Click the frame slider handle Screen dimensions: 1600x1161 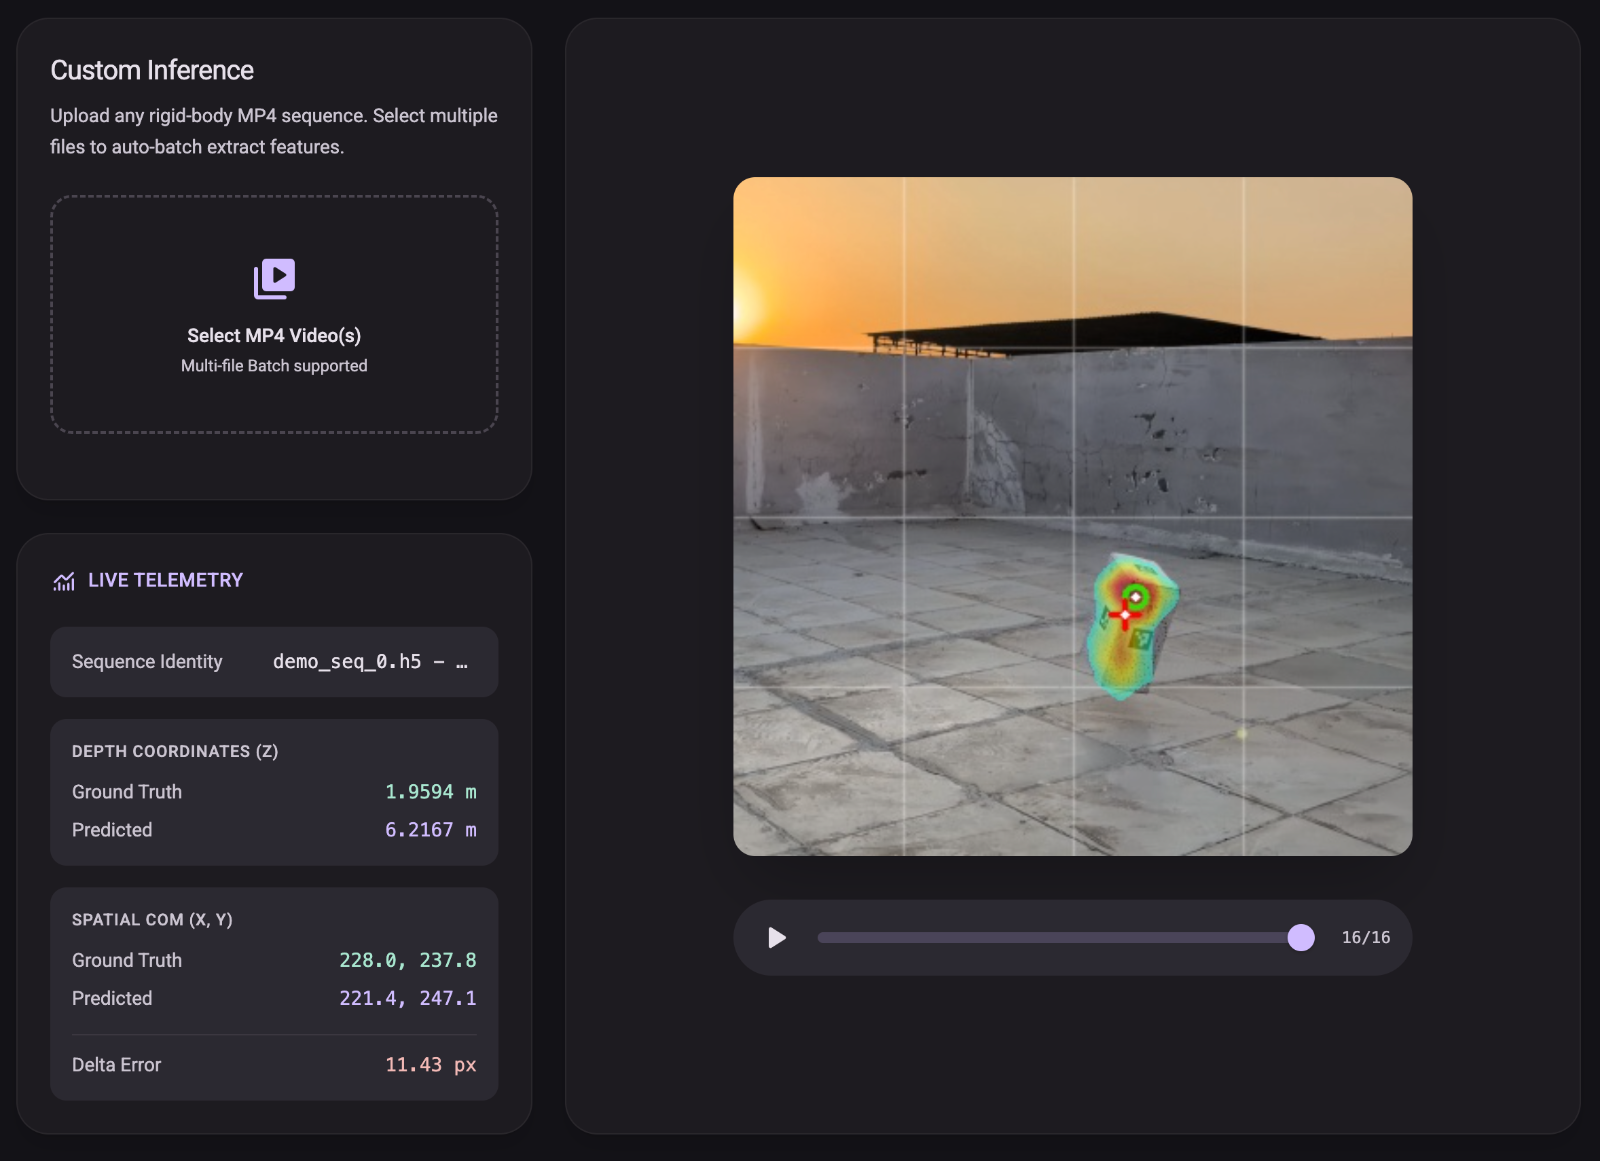pyautogui.click(x=1301, y=938)
